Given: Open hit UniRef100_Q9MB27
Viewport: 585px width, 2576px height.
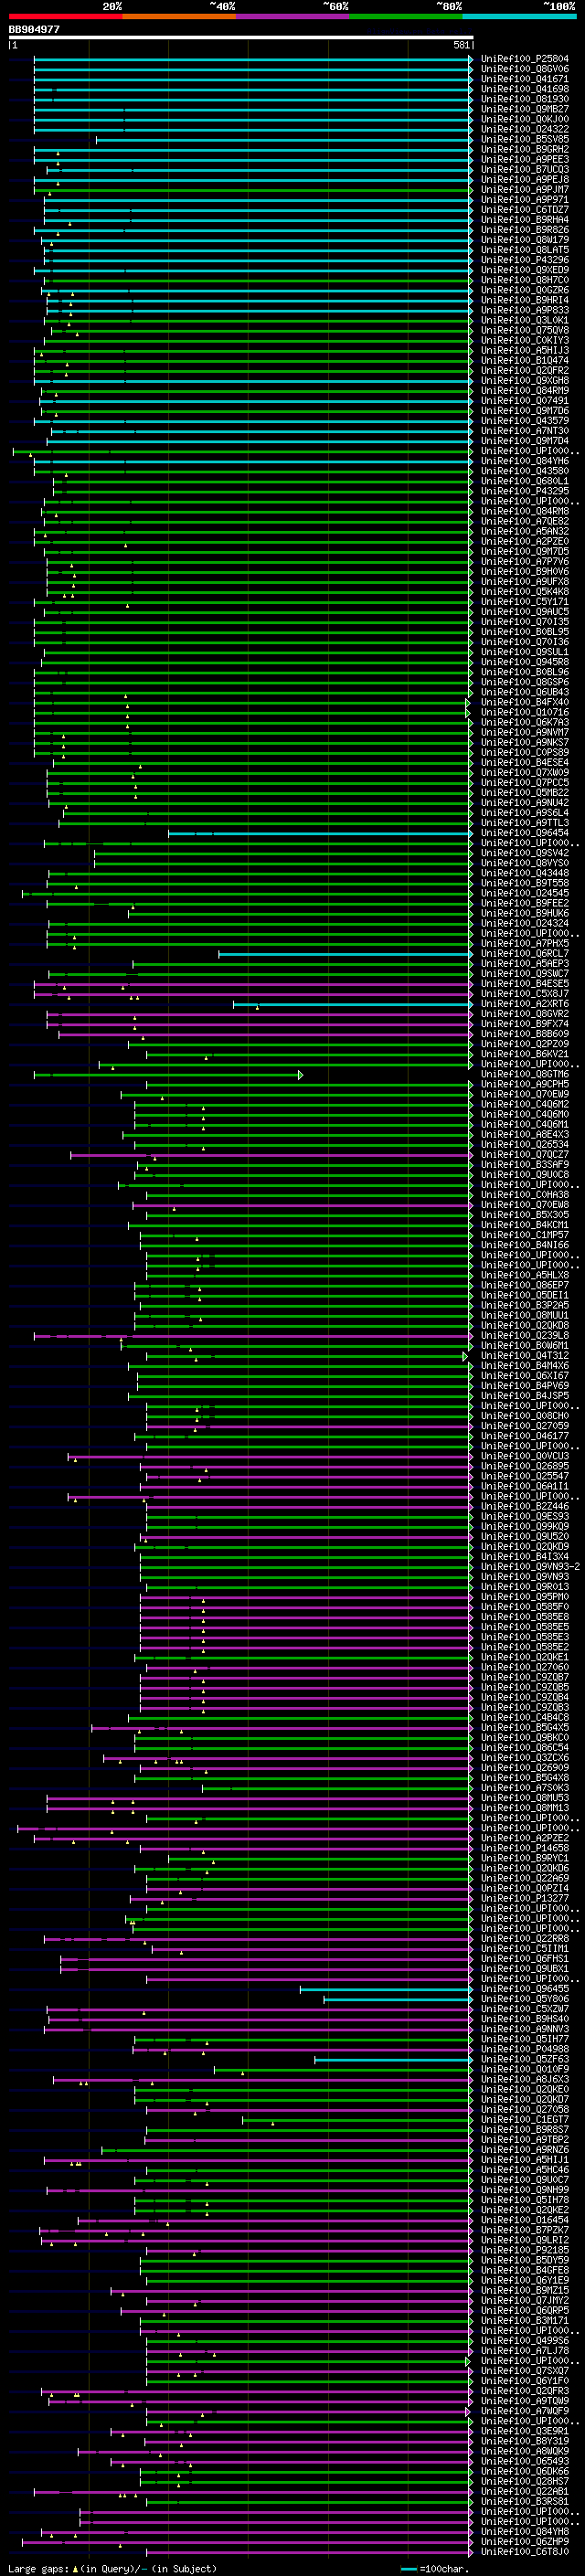Looking at the screenshot, I should [x=525, y=109].
